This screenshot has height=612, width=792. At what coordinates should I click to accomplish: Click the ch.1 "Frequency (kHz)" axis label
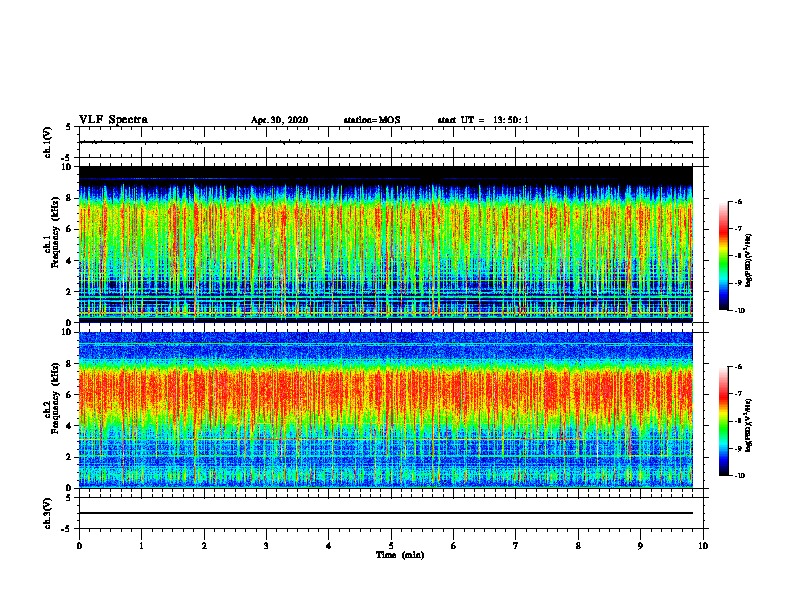[x=55, y=232]
